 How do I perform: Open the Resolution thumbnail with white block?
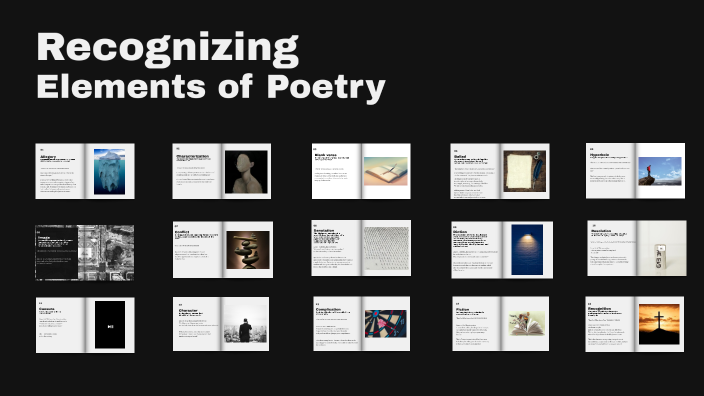[637, 248]
